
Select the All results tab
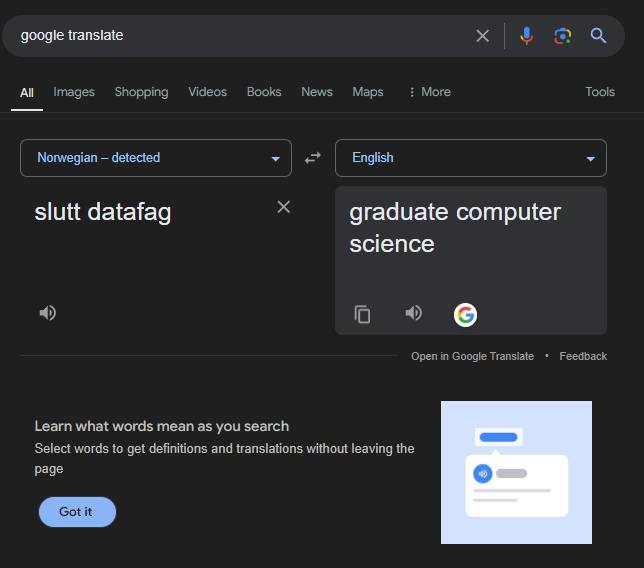(27, 92)
